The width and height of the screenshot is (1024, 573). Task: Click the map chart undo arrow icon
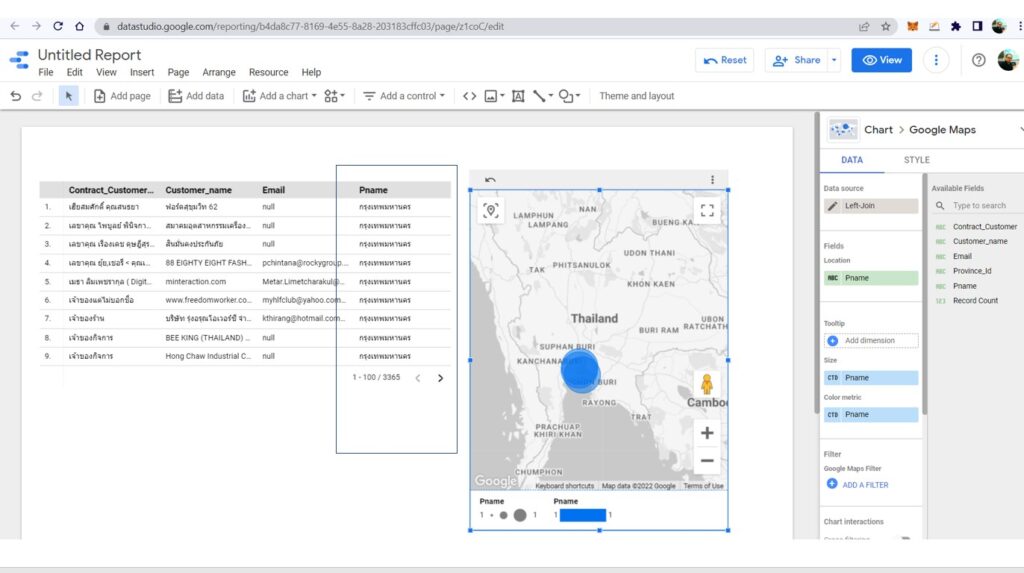tap(490, 180)
